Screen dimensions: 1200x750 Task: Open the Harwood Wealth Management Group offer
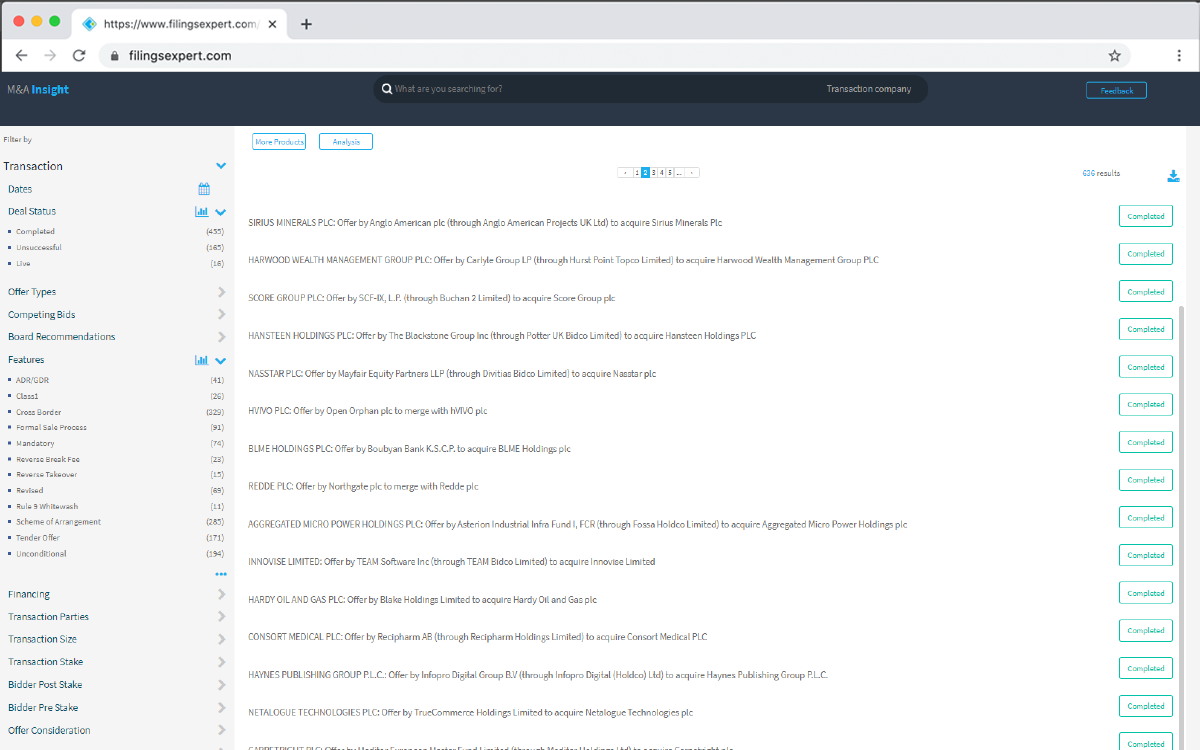click(x=563, y=260)
